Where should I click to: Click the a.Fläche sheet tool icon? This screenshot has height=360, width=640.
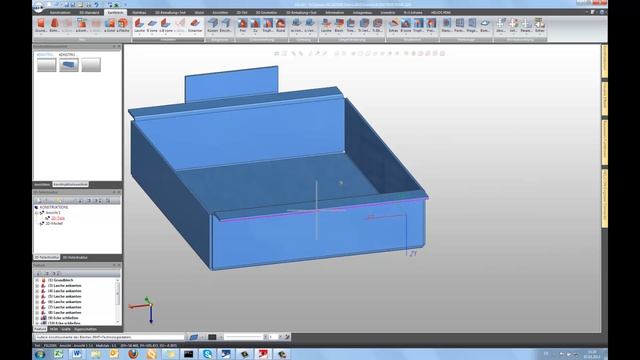(123, 24)
